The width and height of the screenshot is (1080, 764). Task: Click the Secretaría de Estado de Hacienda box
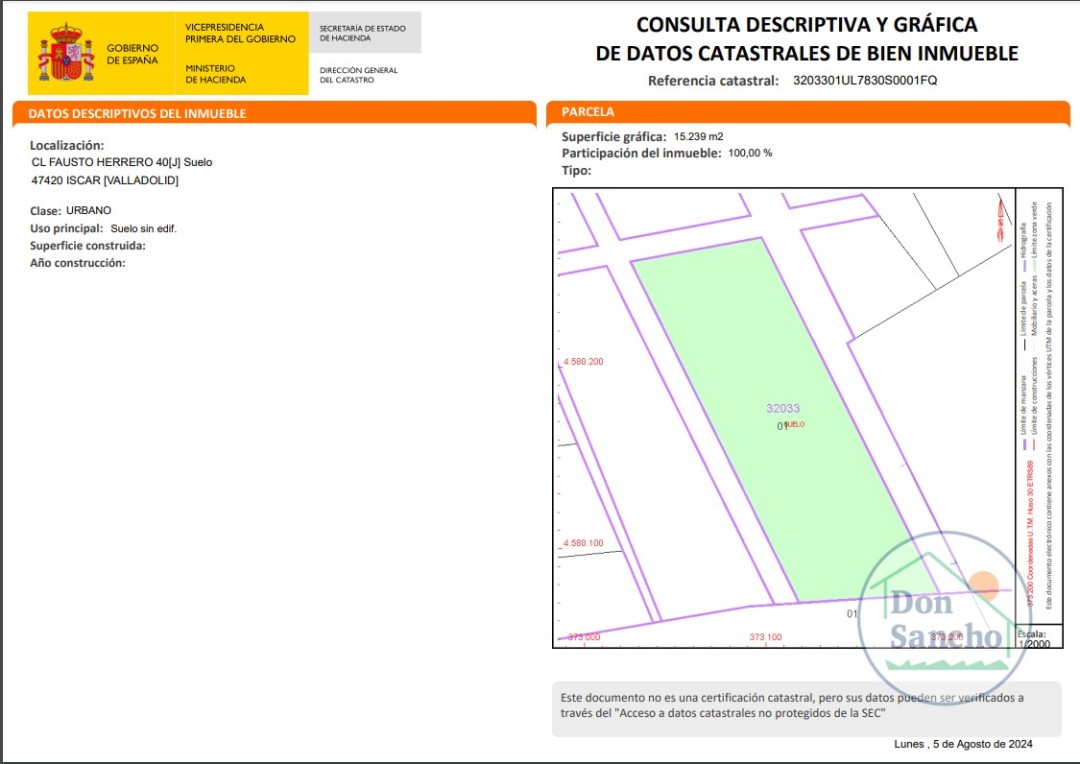[x=364, y=33]
